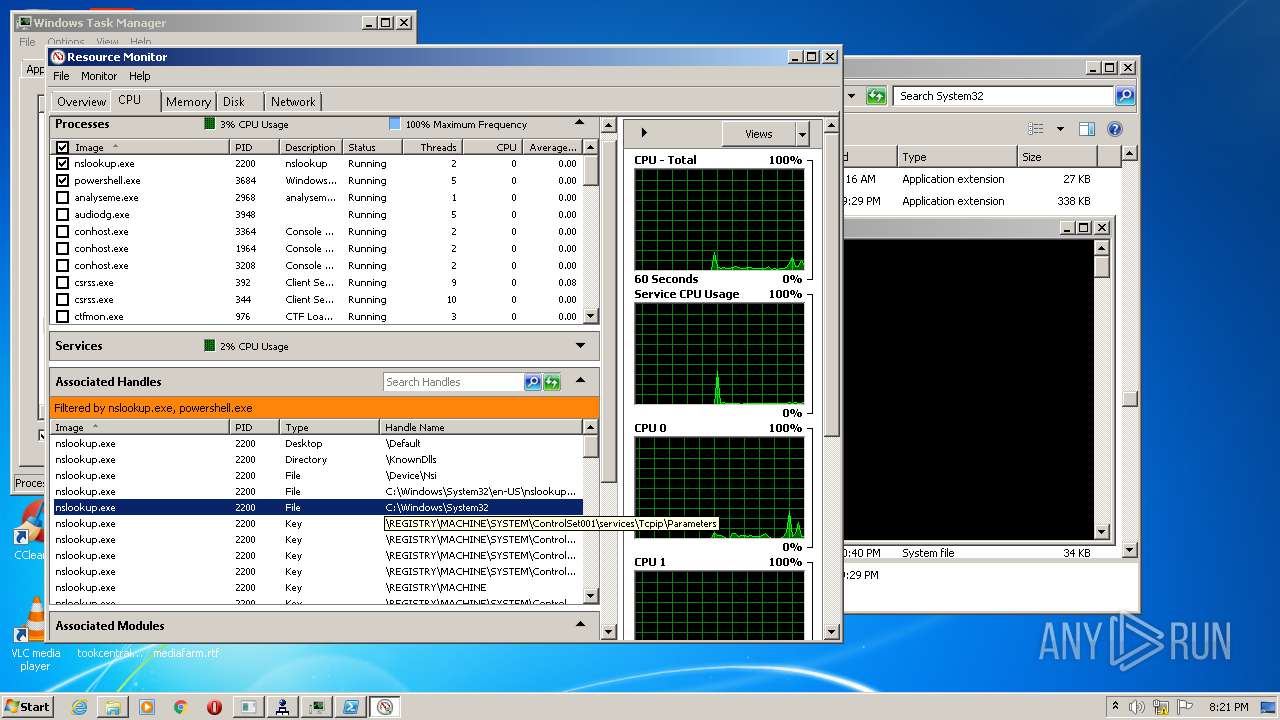
Task: Sort processes by PID column header
Action: coord(255,147)
